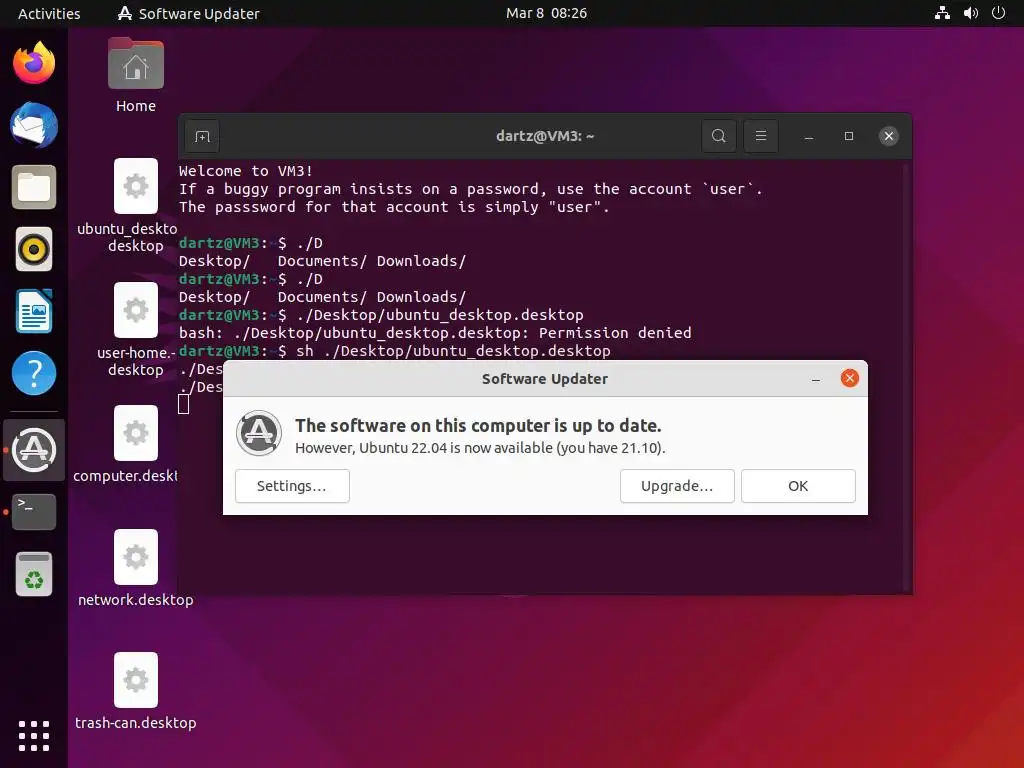Click 'The software on this computer is up to date.'
Image resolution: width=1024 pixels, height=768 pixels.
point(478,426)
